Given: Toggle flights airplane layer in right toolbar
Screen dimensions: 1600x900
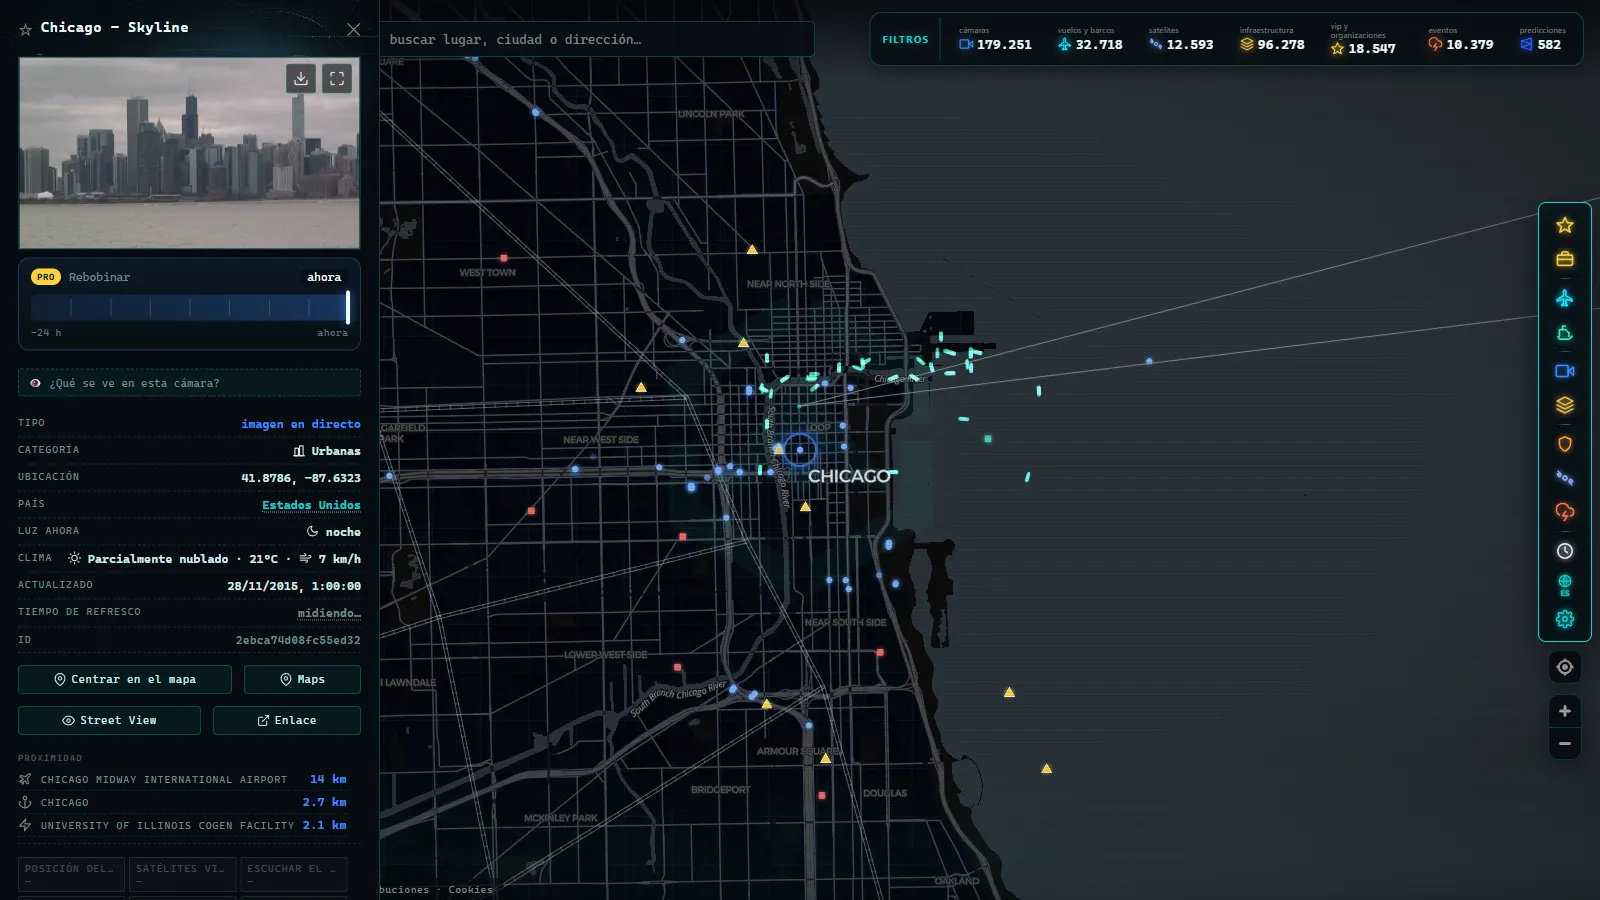Looking at the screenshot, I should [1564, 298].
